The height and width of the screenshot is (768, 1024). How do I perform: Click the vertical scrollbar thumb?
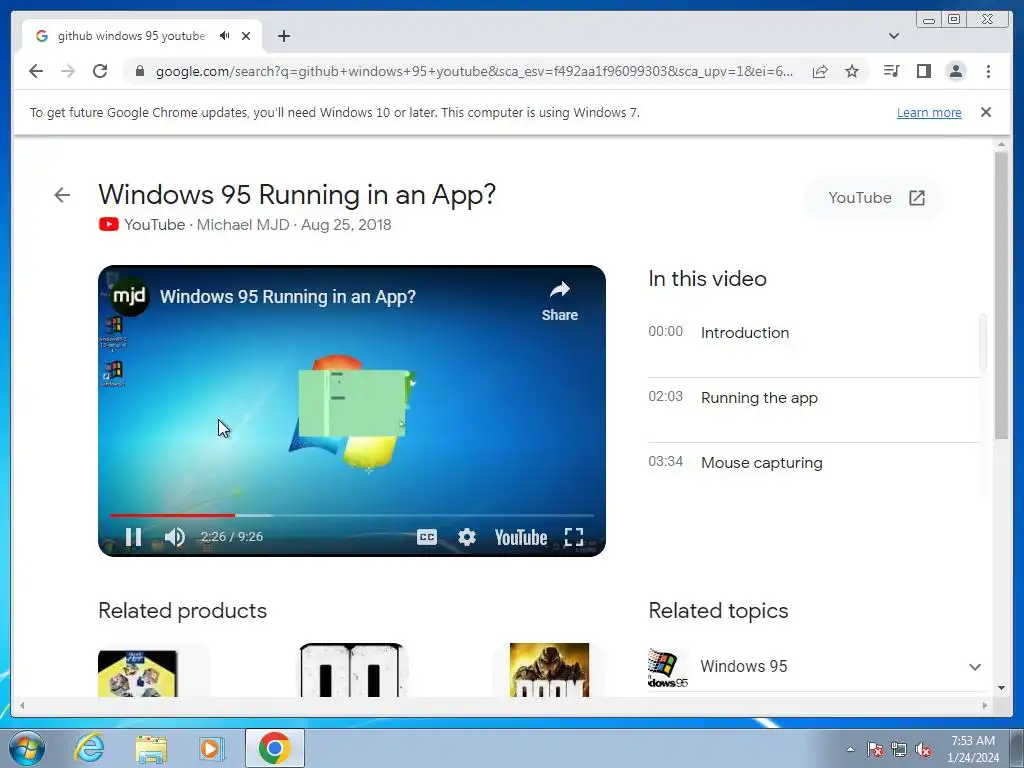pyautogui.click(x=1001, y=295)
